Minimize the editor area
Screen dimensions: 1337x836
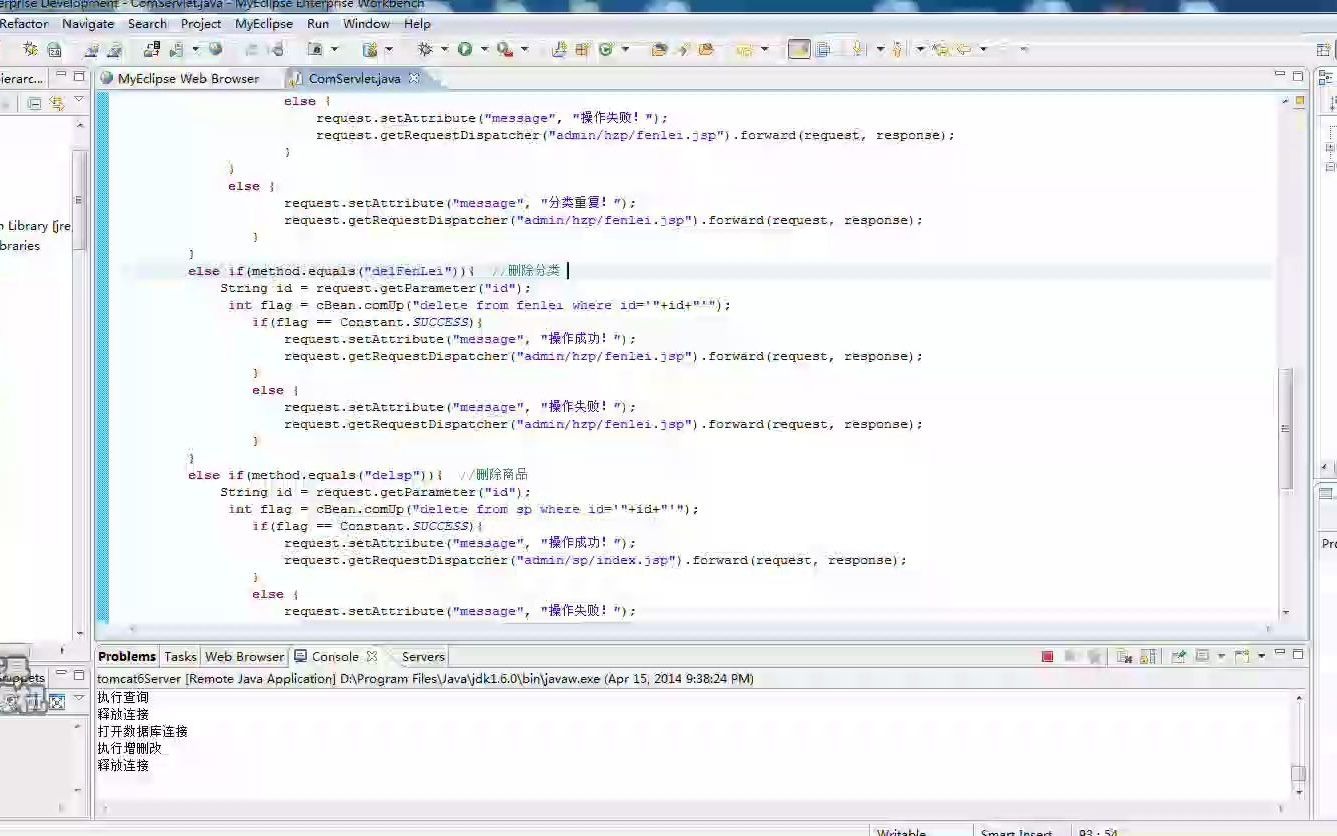tap(1279, 75)
